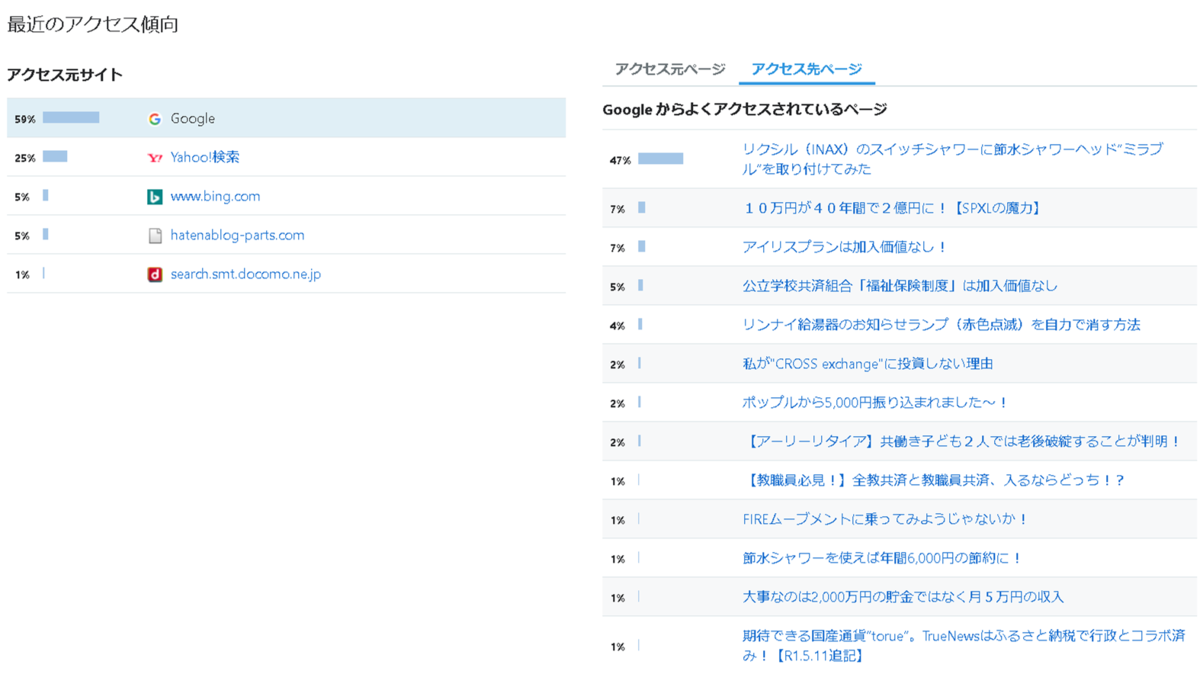The image size is (1200, 674).
Task: Open the 教職員必見 全教共済と教職員共済 article
Action: coord(936,480)
